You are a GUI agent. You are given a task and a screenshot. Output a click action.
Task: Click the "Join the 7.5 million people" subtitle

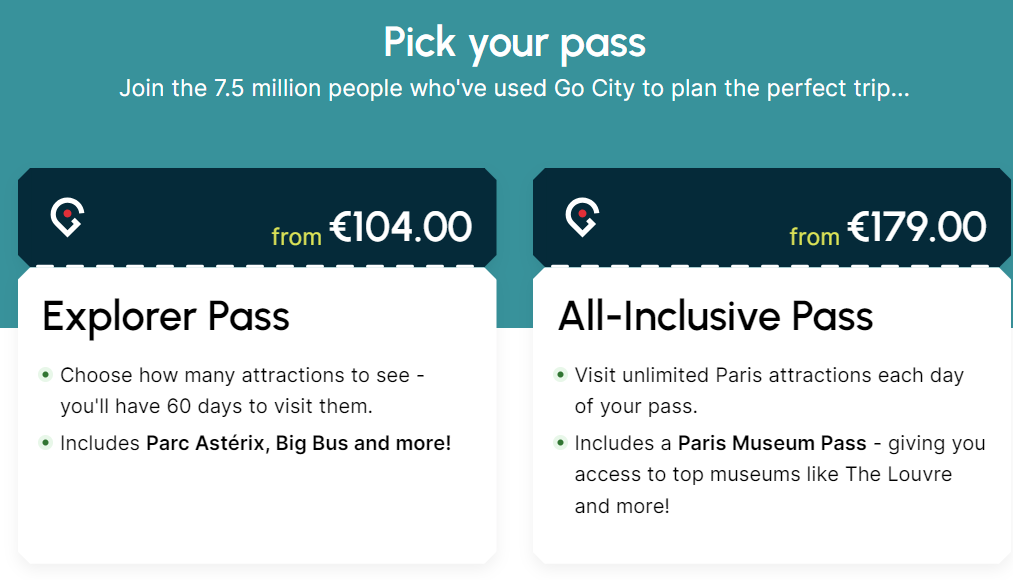[514, 88]
